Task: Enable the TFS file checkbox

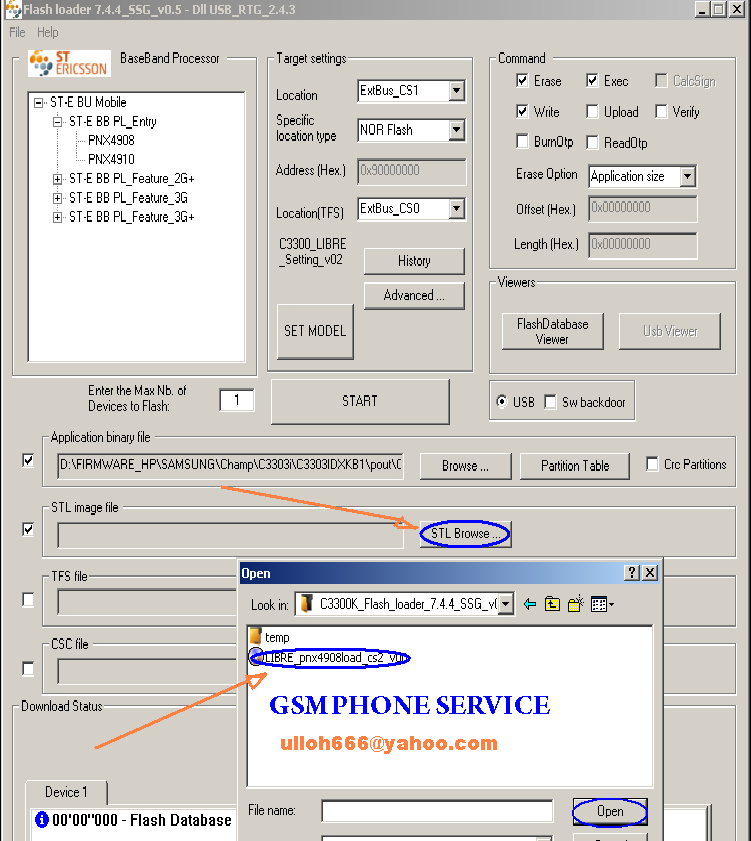Action: [x=28, y=599]
